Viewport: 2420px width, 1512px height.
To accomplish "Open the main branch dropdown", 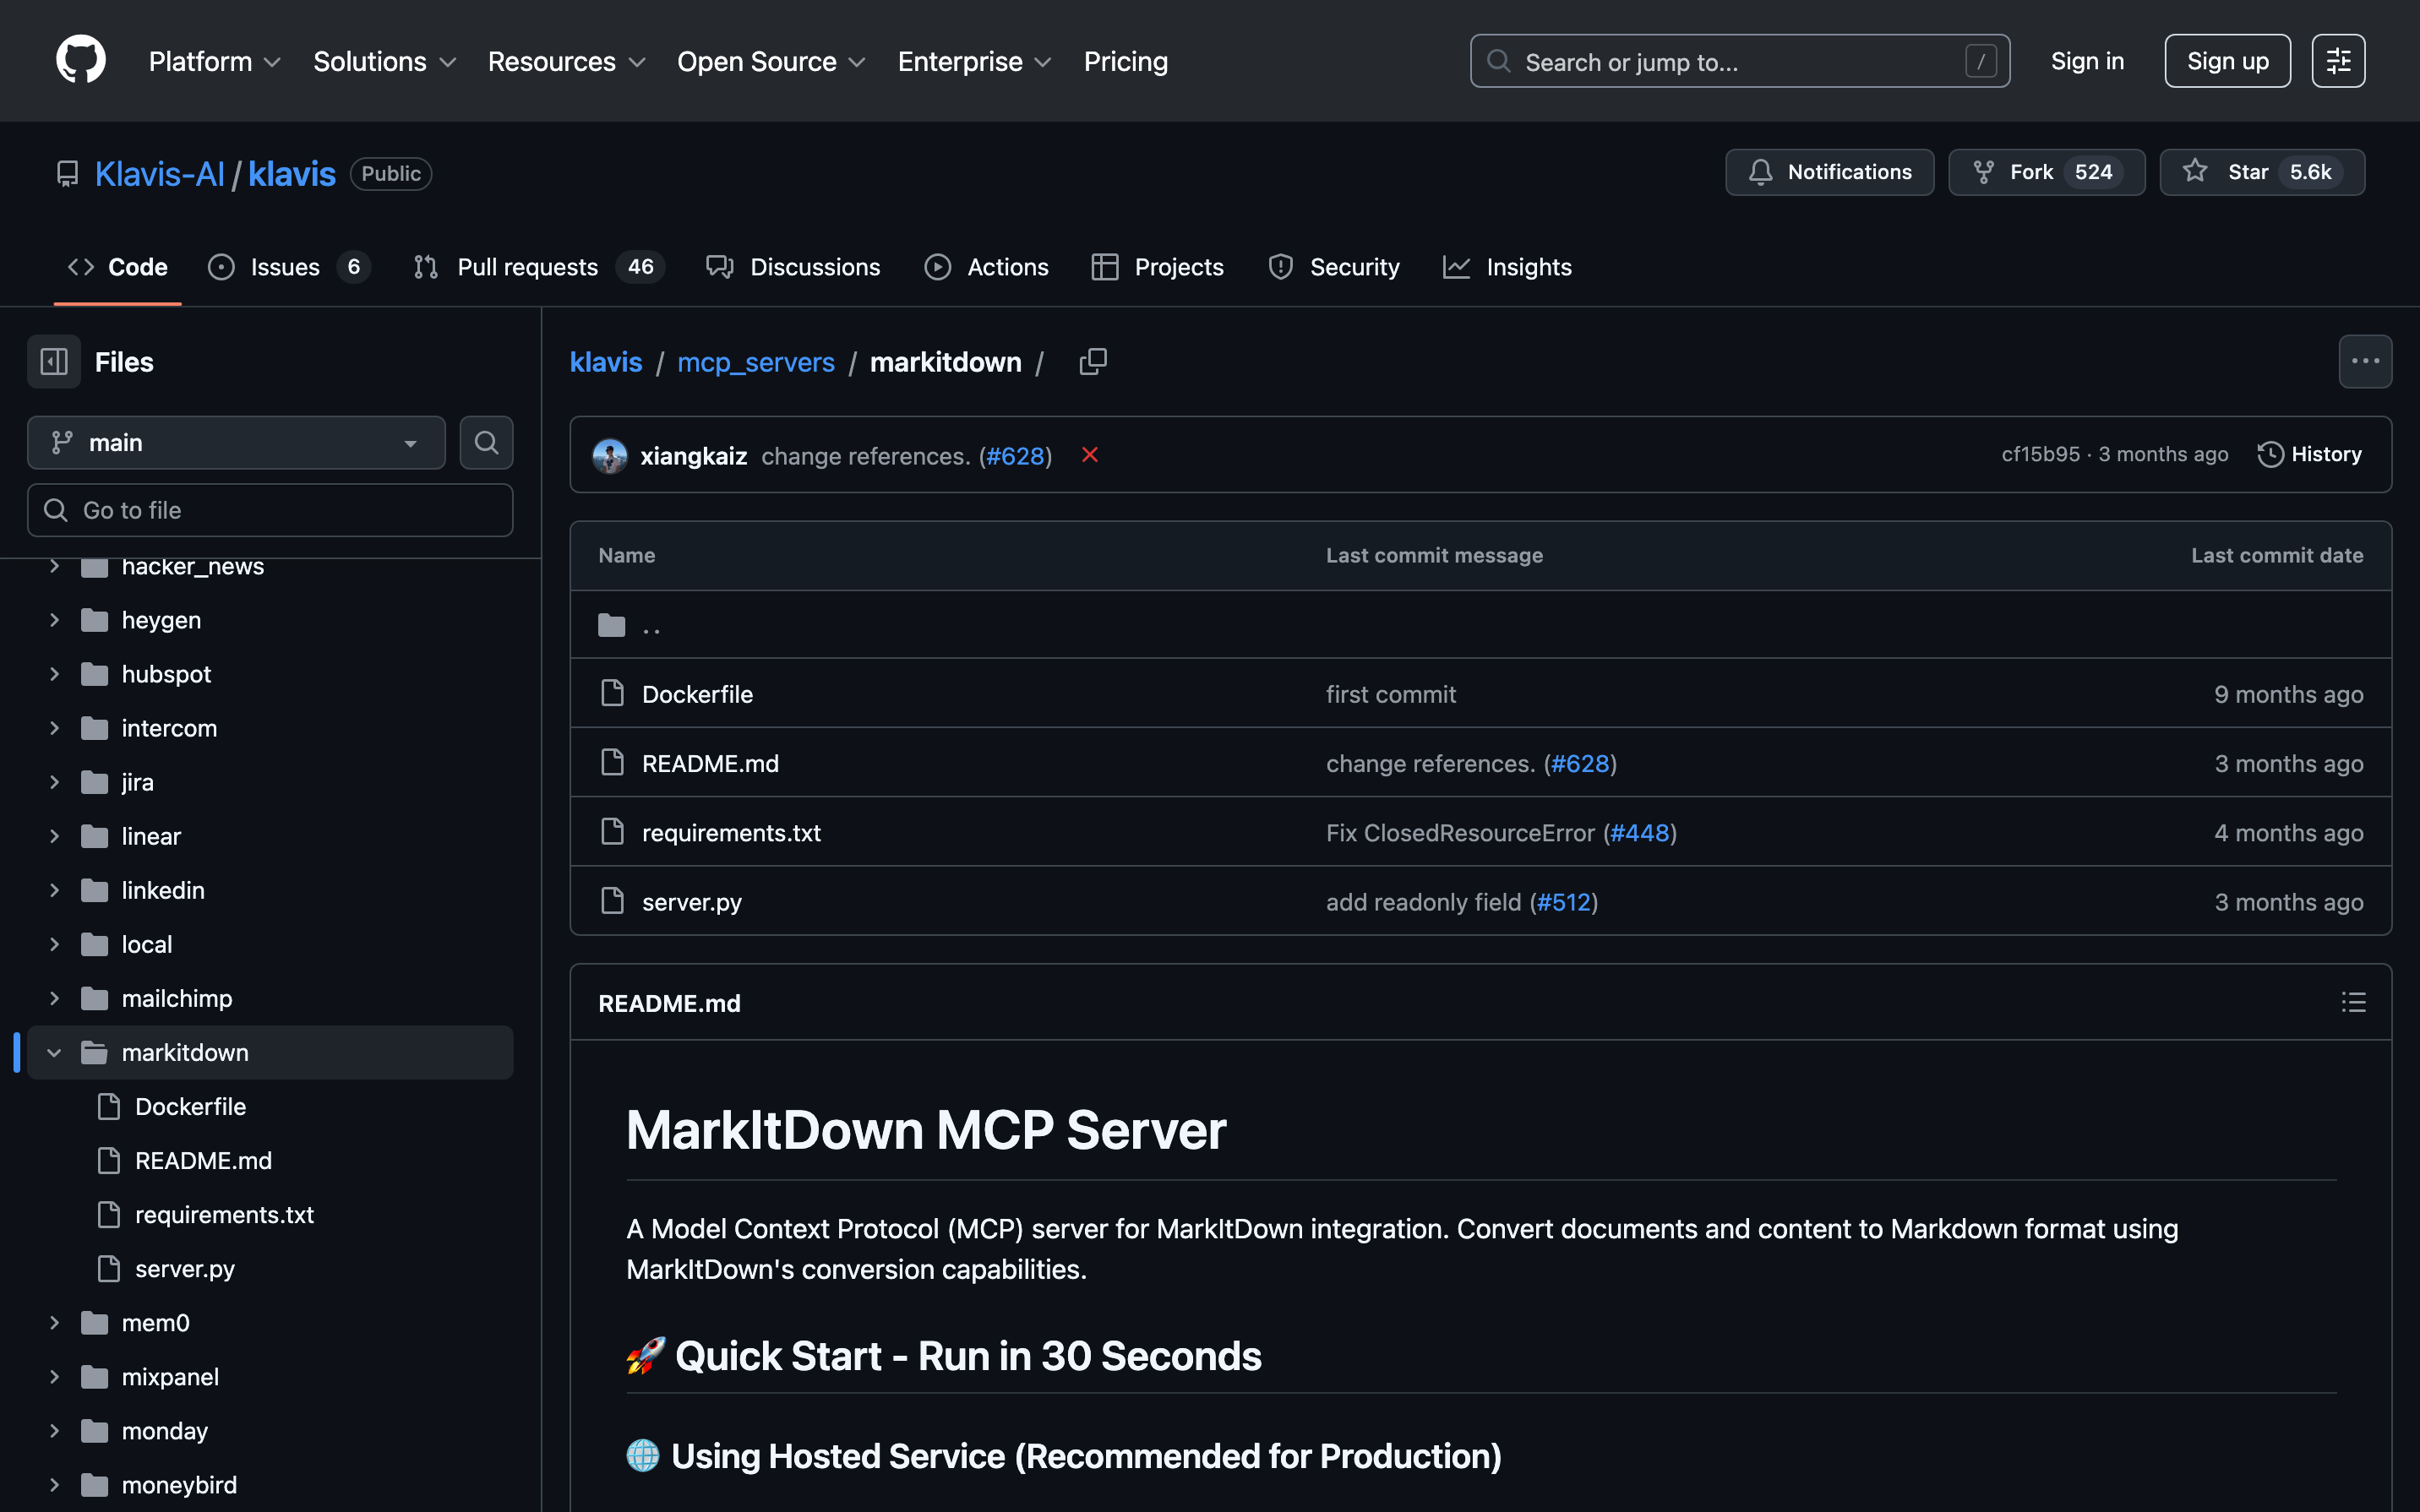I will [236, 442].
